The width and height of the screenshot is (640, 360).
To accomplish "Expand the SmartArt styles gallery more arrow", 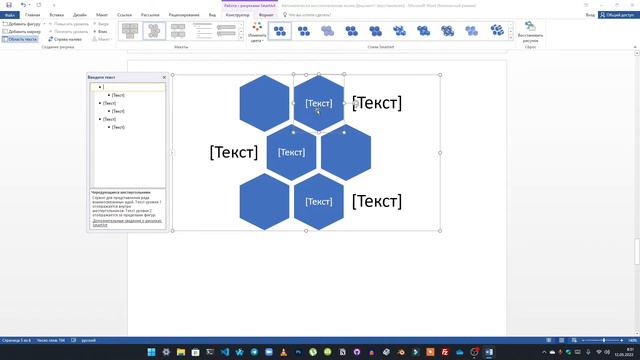I will [511, 38].
